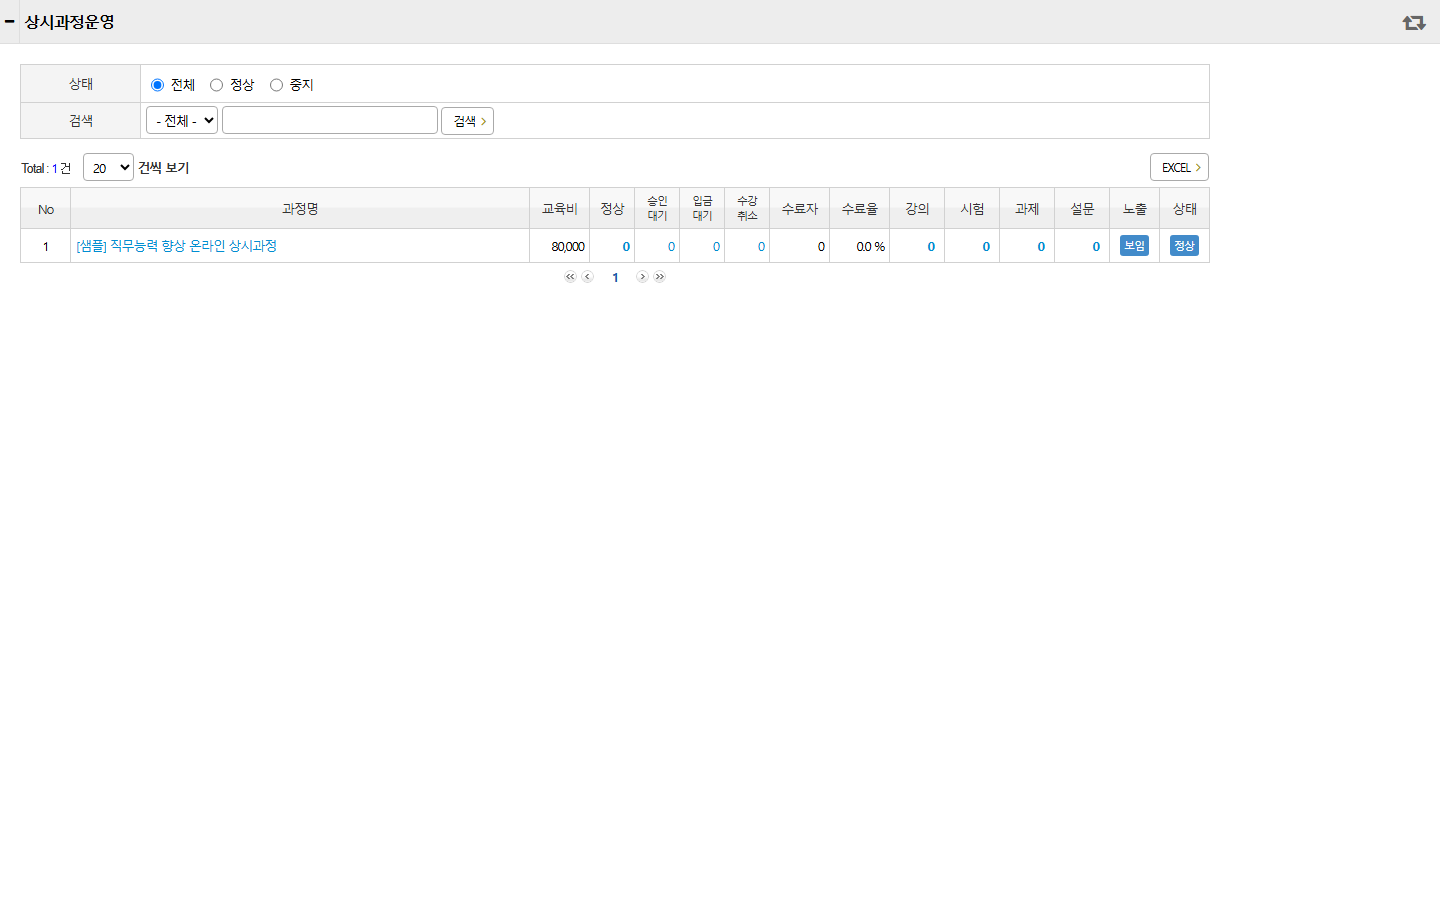1440x900 pixels.
Task: Click the 정상 count value 0
Action: (x=626, y=247)
